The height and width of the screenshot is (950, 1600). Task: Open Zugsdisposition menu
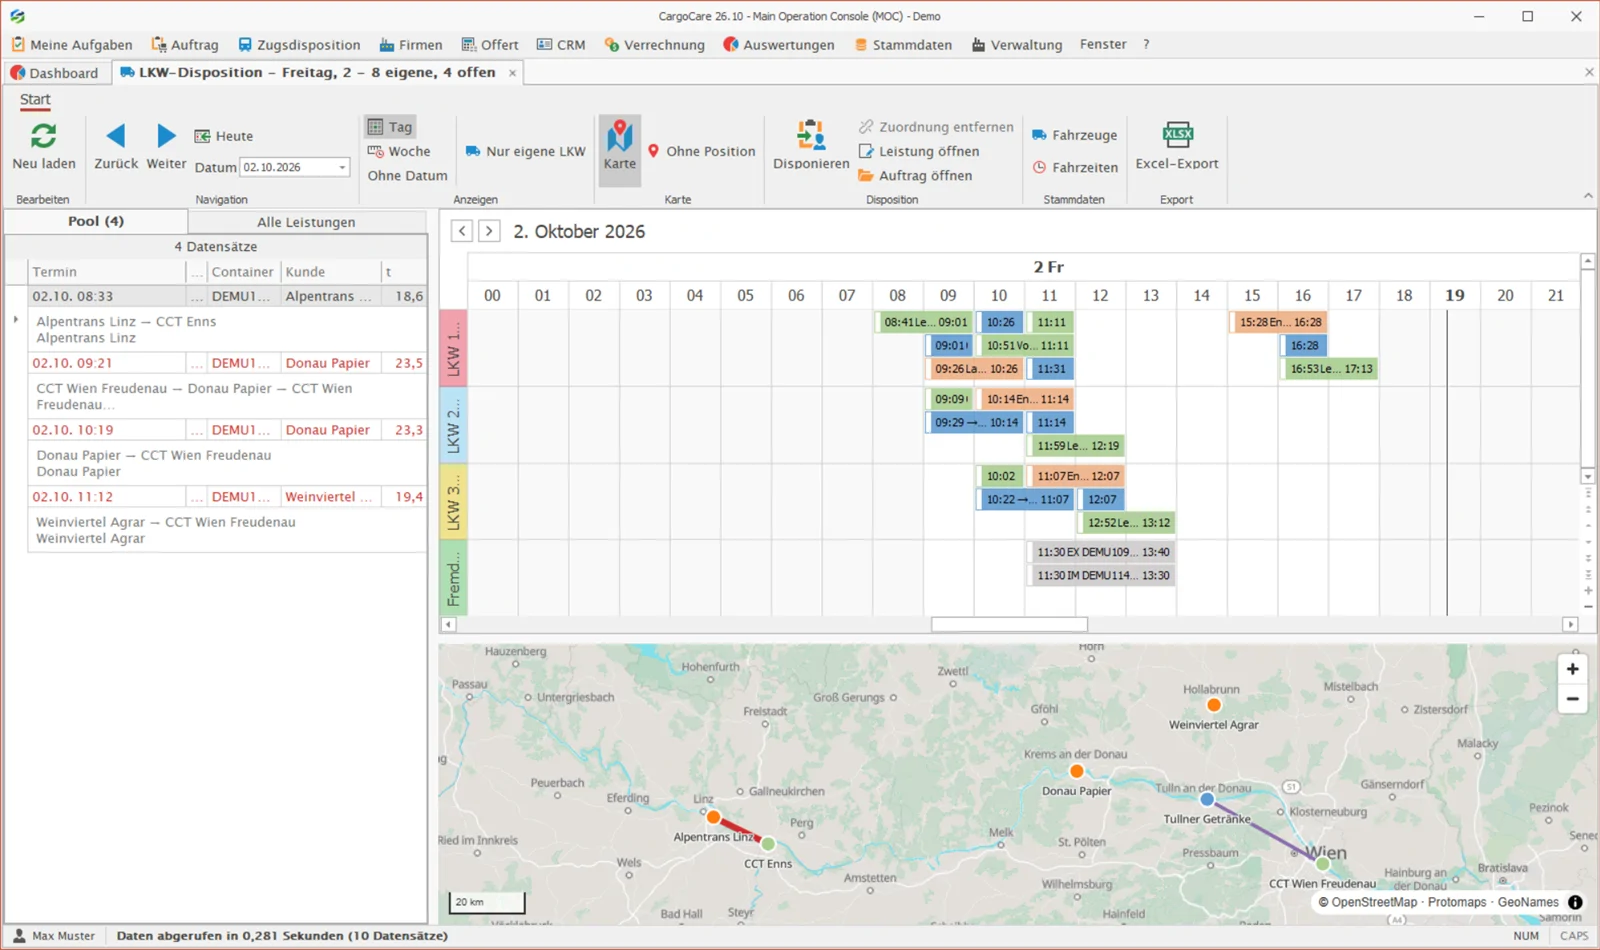point(299,45)
